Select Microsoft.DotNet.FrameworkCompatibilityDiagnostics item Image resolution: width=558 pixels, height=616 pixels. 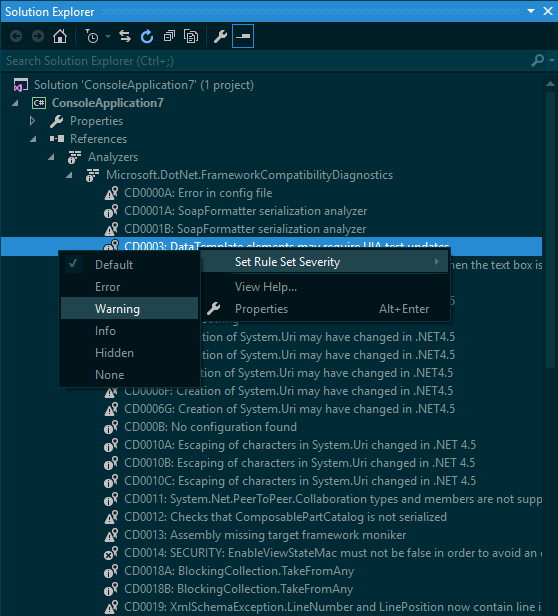(x=249, y=175)
